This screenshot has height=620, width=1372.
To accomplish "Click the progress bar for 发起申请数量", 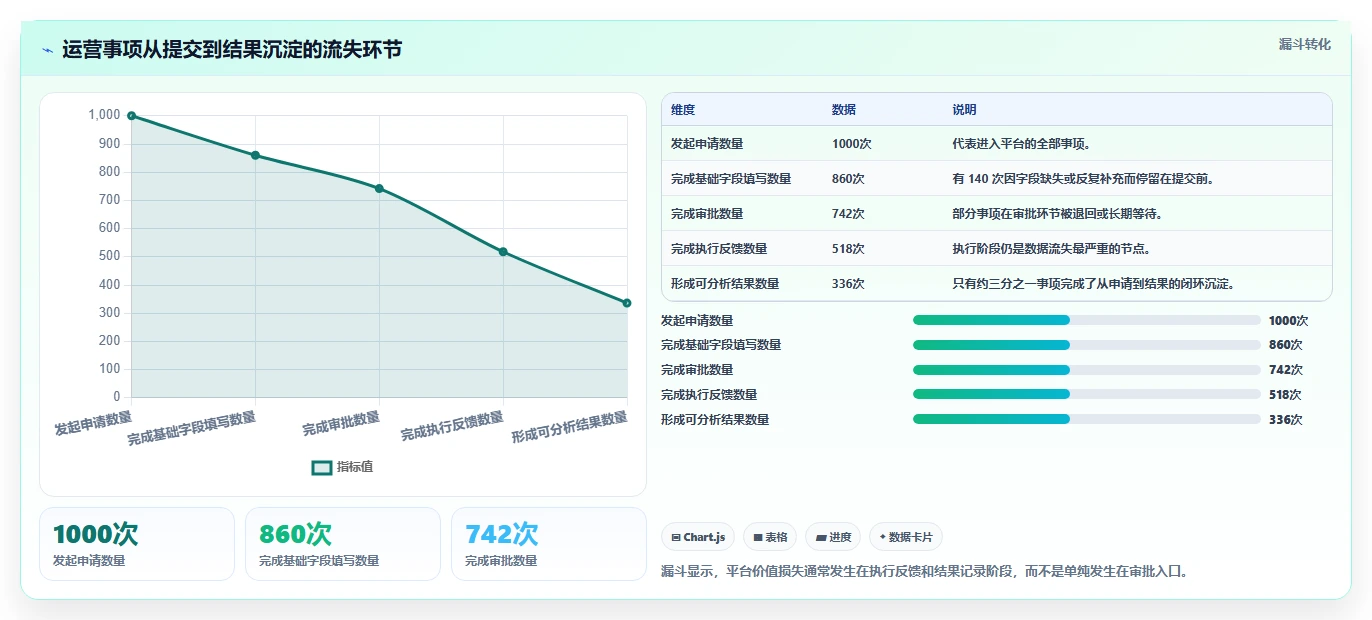I will (1086, 320).
